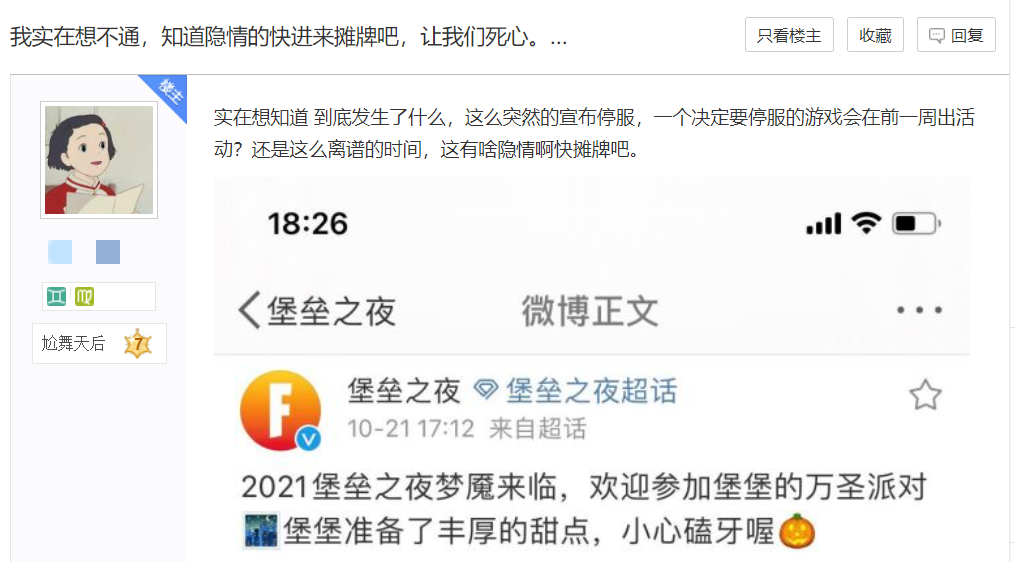This screenshot has width=1015, height=562.
Task: Open the poster's avatar image
Action: 99,160
